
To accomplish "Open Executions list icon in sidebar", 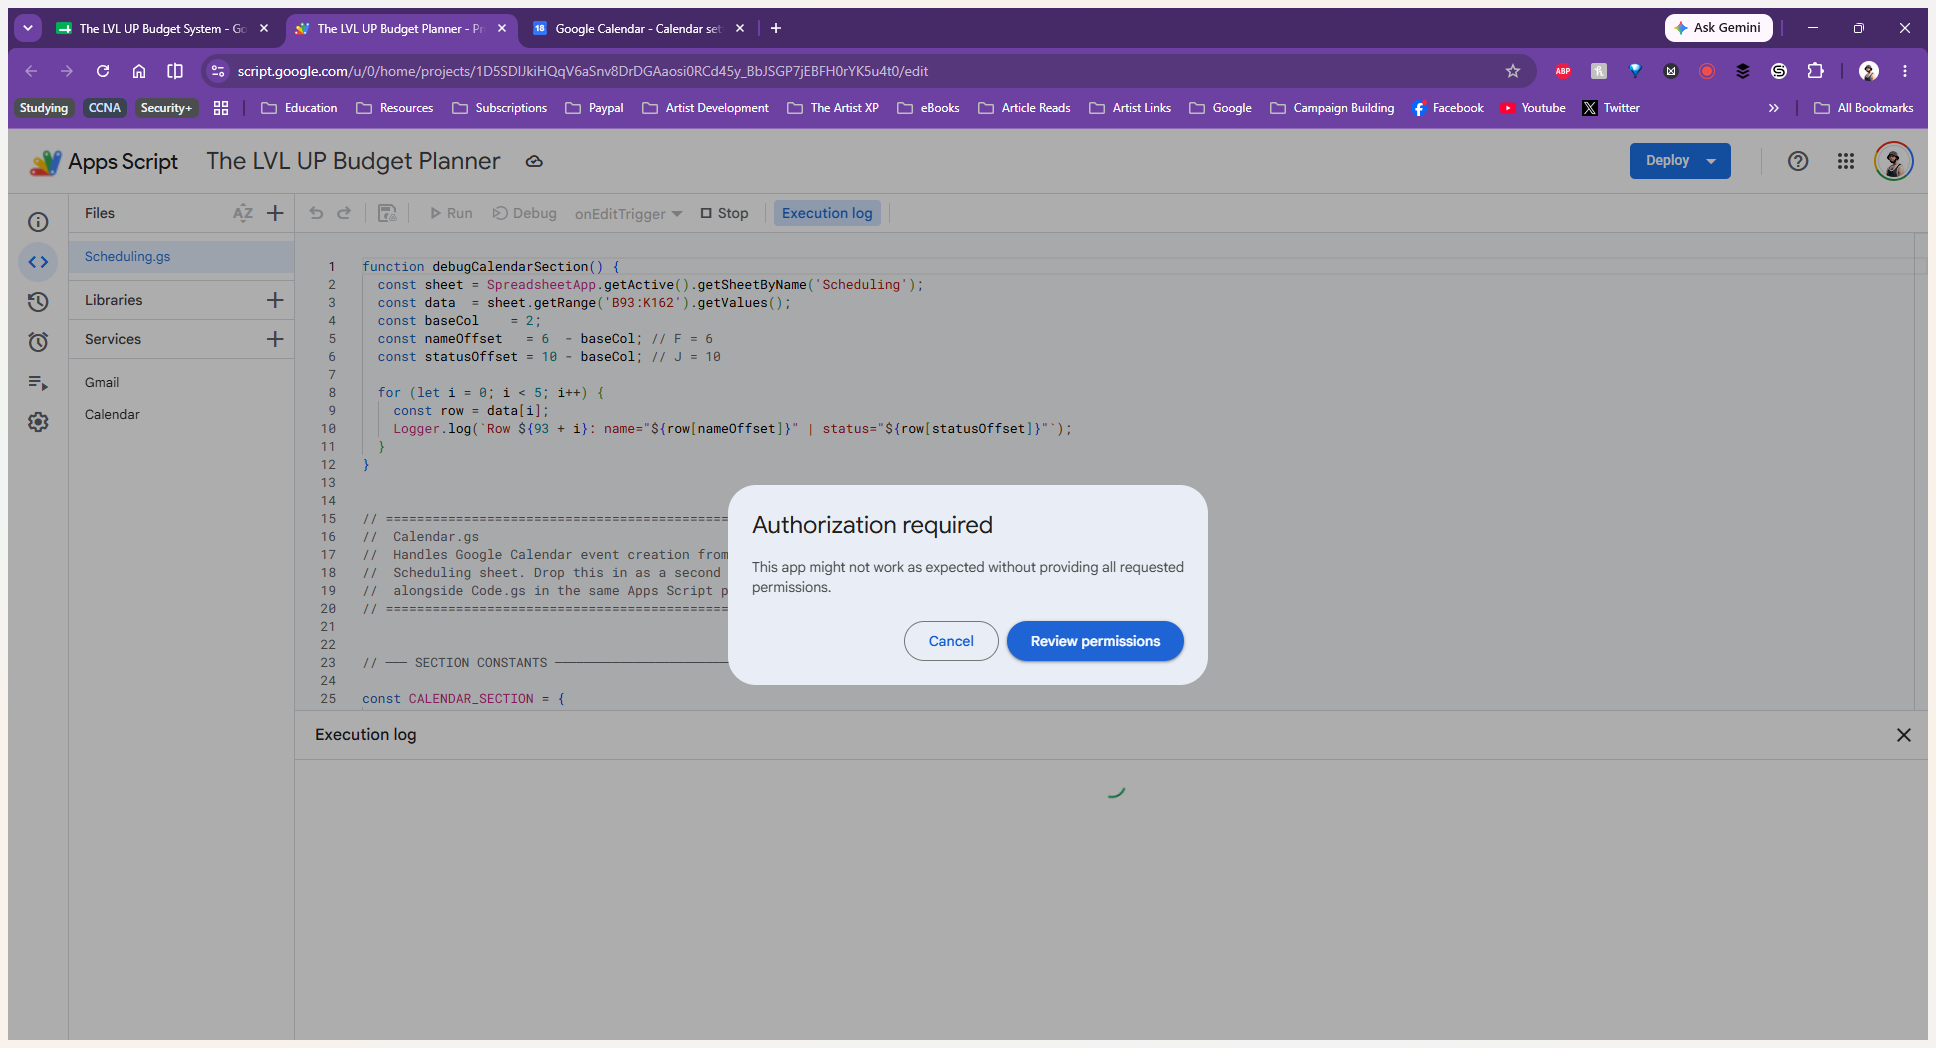I will pos(38,382).
